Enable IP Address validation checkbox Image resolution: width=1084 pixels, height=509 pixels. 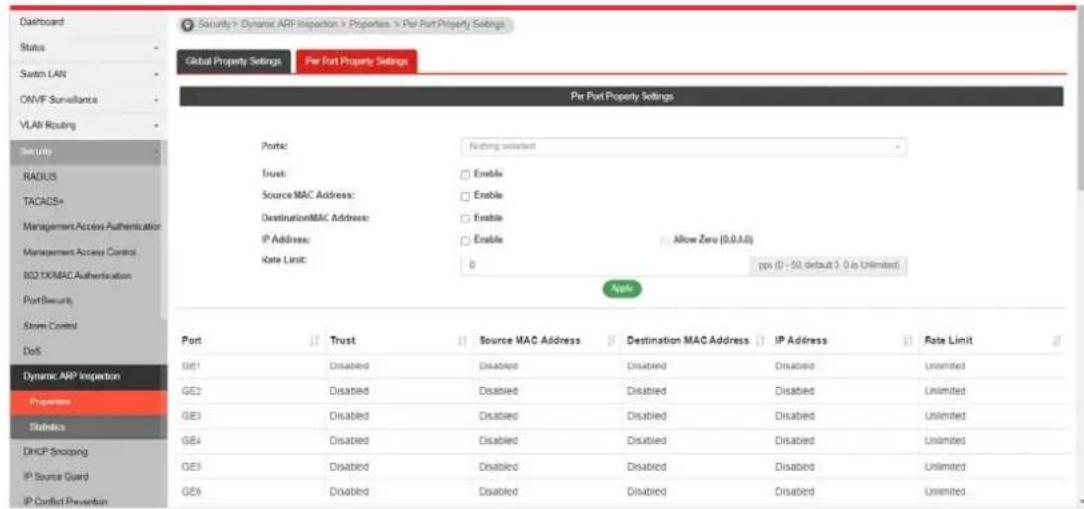pos(465,240)
